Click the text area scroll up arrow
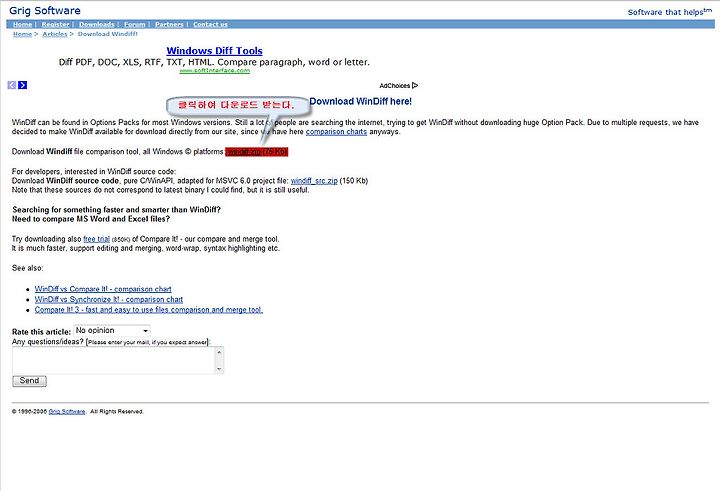The image size is (720, 491). 219,352
